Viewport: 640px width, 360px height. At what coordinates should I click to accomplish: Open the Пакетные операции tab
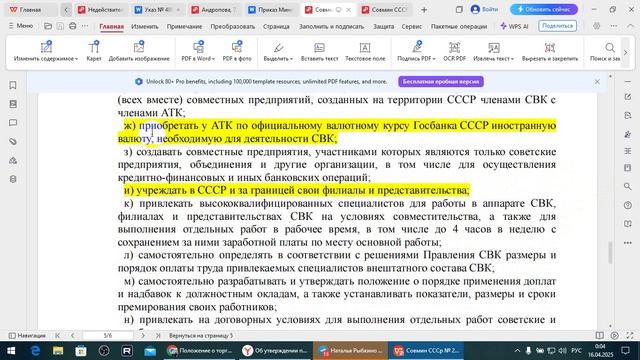pyautogui.click(x=459, y=27)
